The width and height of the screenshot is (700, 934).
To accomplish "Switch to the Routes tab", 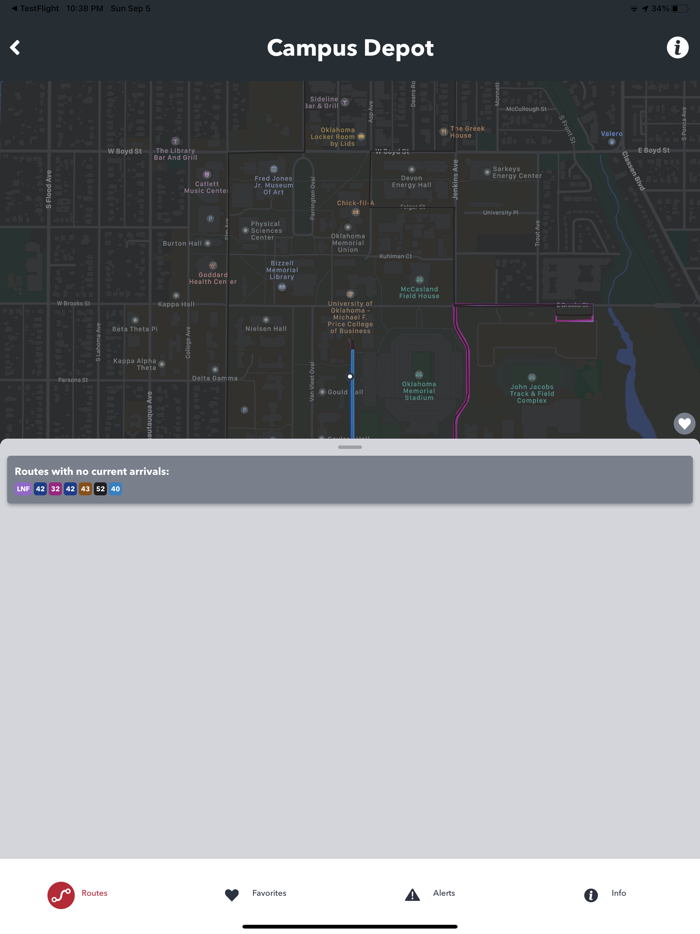I will [77, 894].
